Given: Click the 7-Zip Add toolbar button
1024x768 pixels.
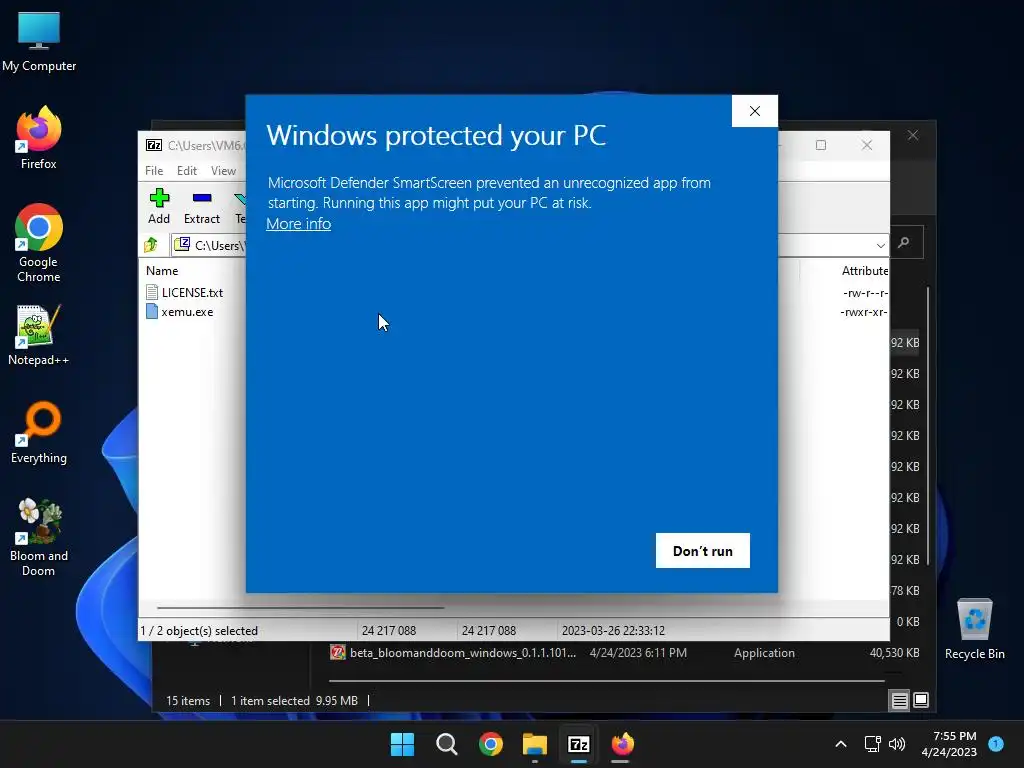Looking at the screenshot, I should [x=159, y=206].
